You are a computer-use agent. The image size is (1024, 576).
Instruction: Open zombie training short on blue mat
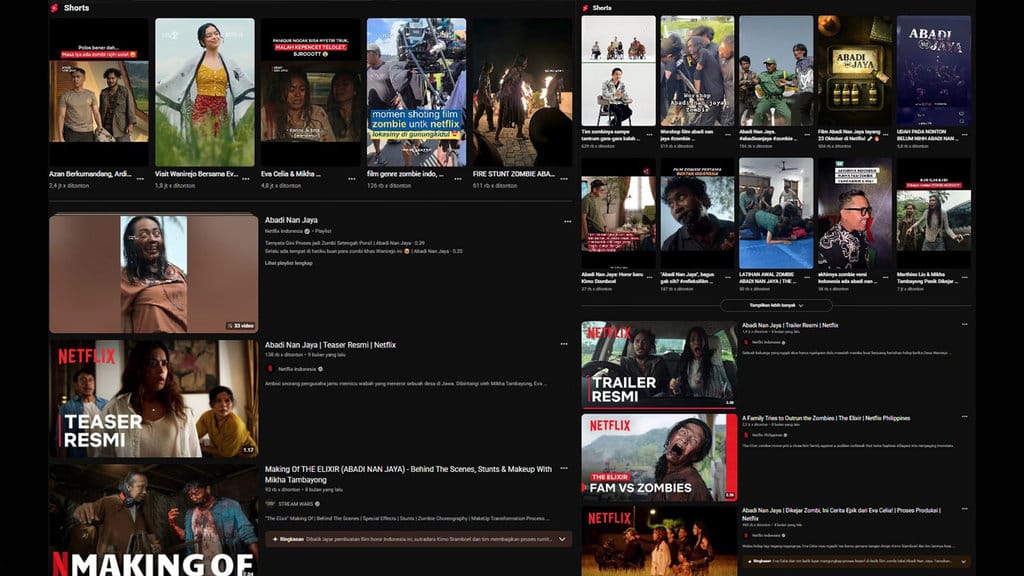tap(776, 213)
